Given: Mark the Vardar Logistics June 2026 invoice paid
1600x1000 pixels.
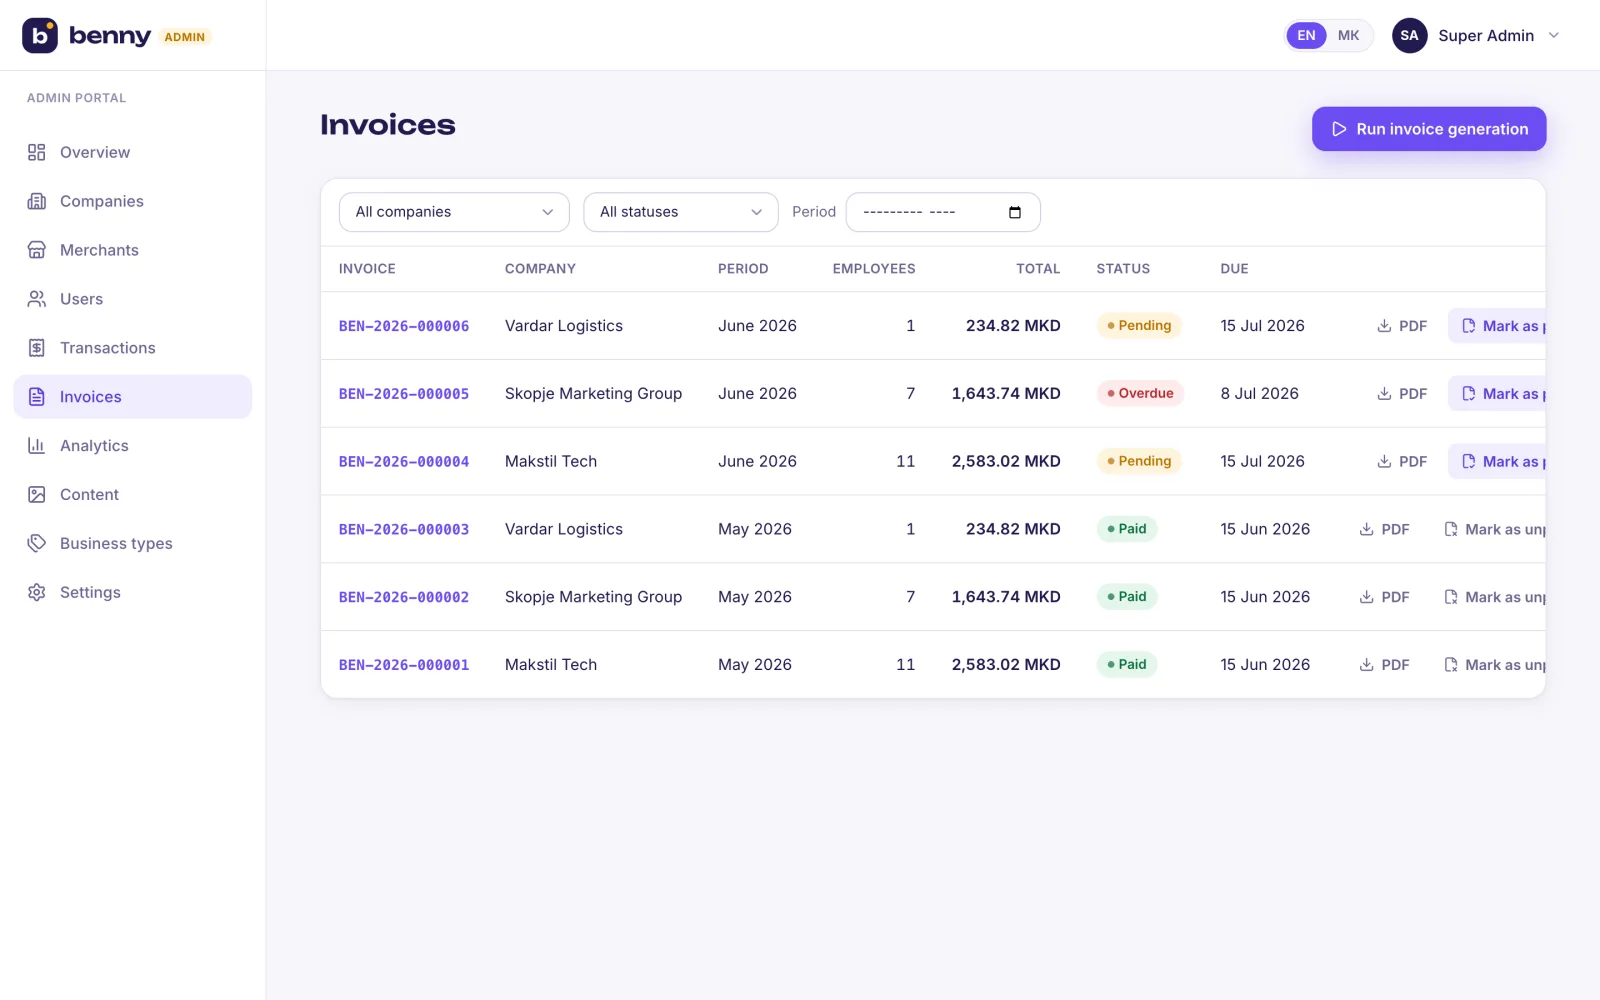Looking at the screenshot, I should pyautogui.click(x=1498, y=326).
